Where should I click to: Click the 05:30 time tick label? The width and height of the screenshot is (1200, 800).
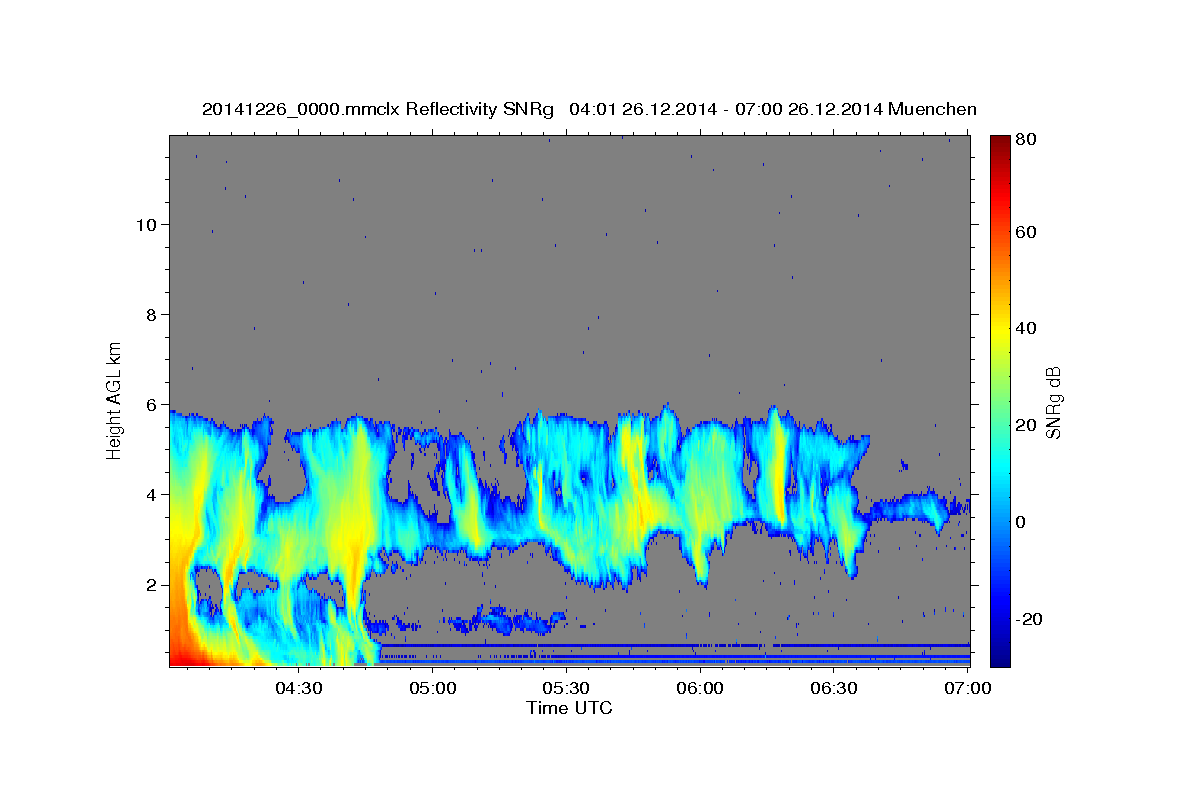(x=566, y=688)
